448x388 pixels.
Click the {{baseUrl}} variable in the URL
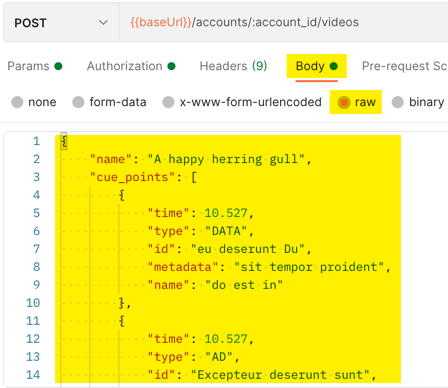(x=161, y=22)
